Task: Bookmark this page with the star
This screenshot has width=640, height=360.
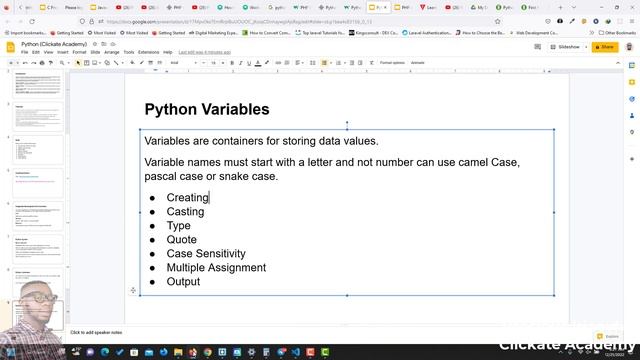Action: click(497, 22)
